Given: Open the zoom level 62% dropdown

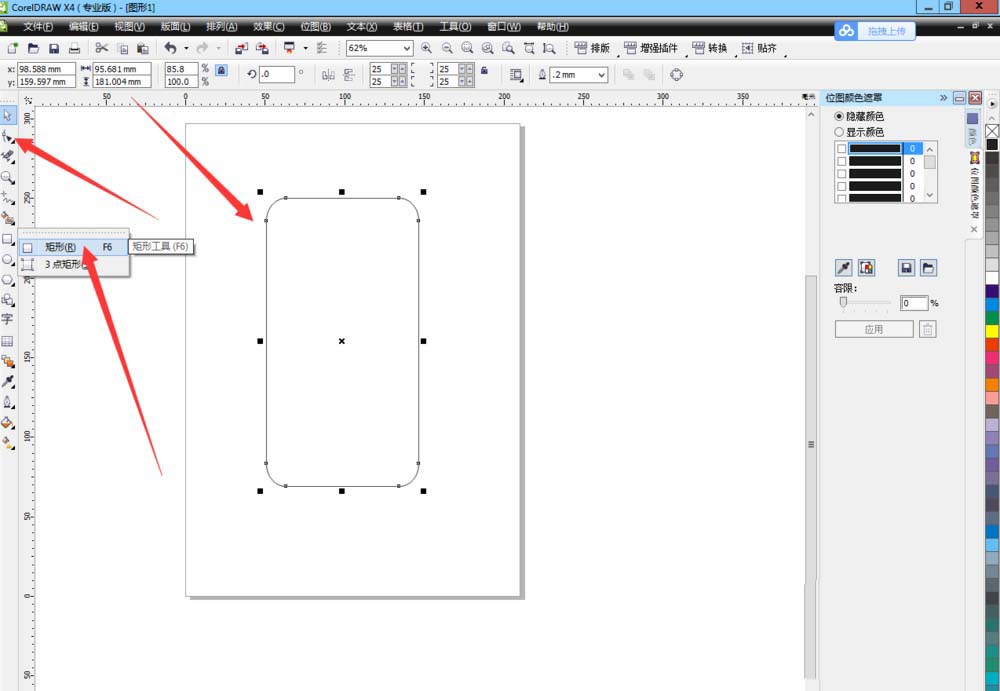Looking at the screenshot, I should click(x=407, y=48).
